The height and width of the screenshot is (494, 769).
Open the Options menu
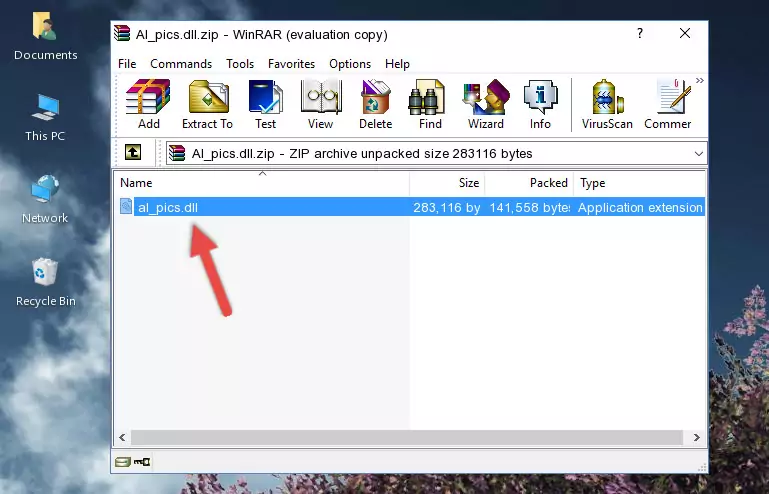(350, 64)
